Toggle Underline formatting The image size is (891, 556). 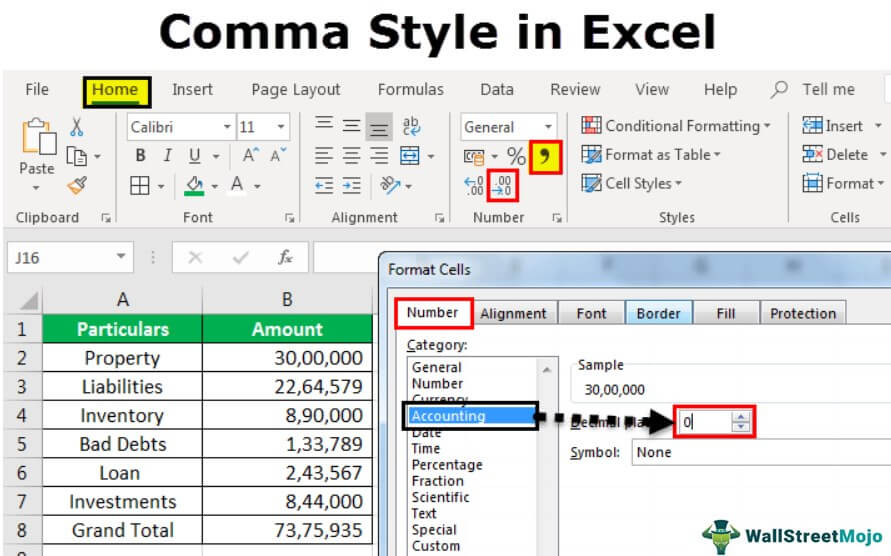194,155
